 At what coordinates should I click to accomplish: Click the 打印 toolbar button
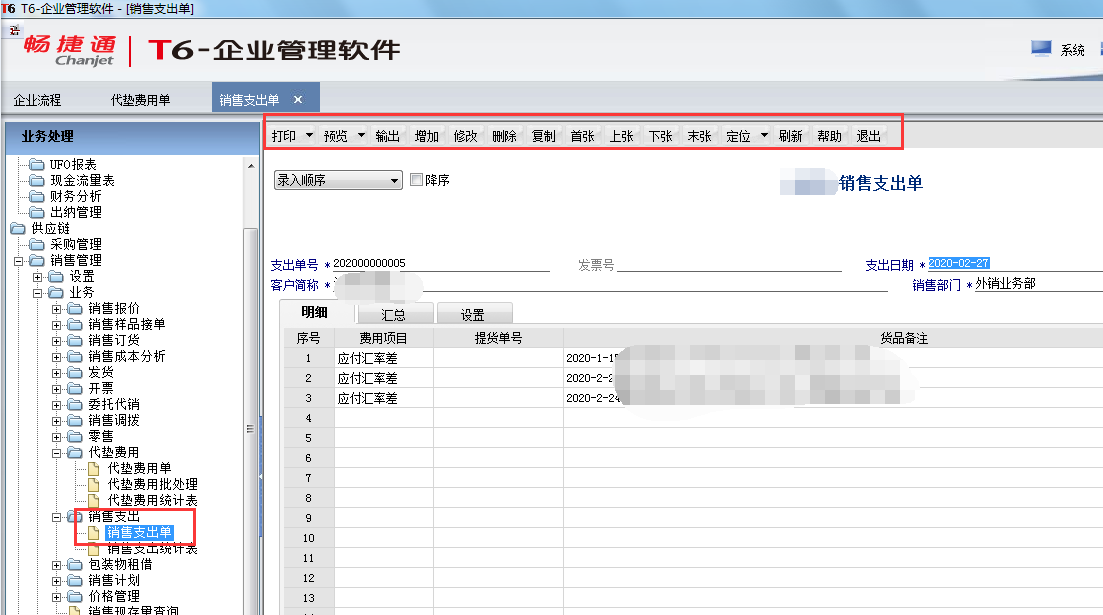284,136
